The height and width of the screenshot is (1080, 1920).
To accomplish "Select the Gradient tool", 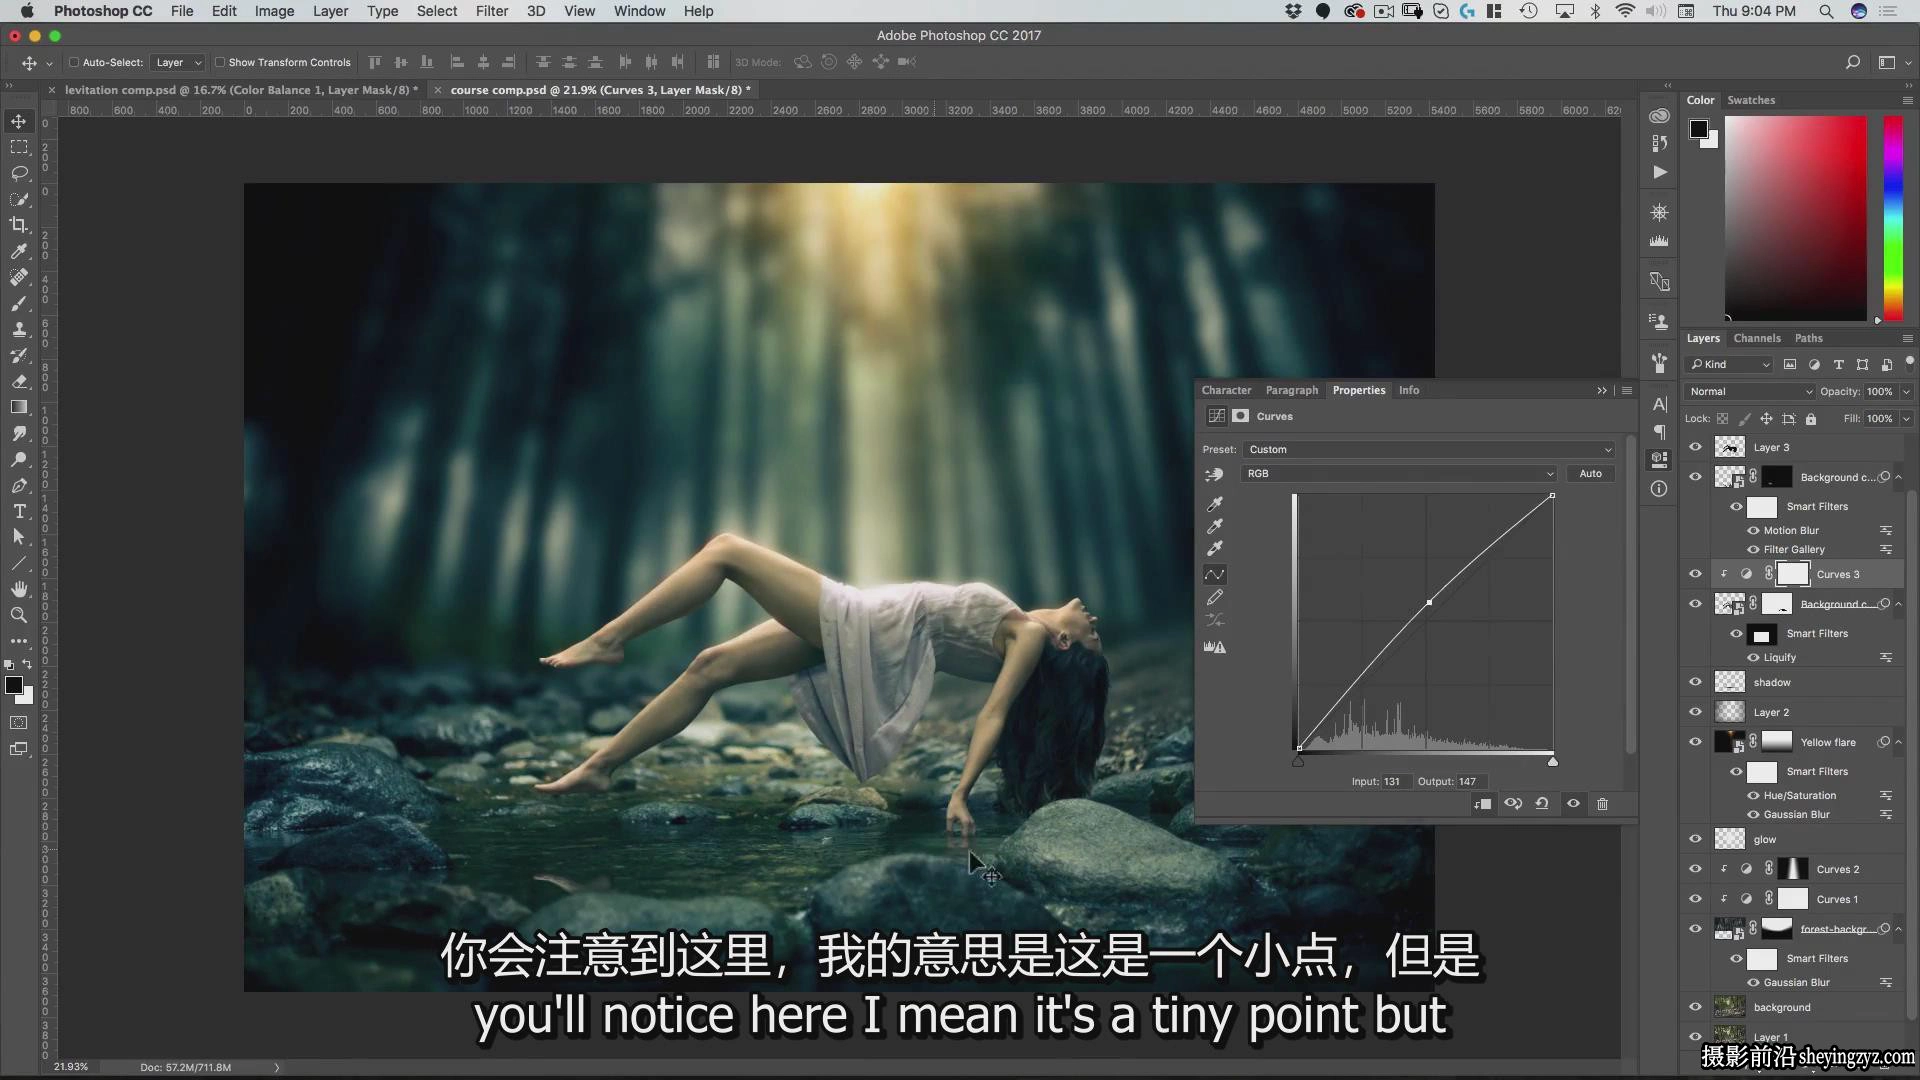I will 19,407.
